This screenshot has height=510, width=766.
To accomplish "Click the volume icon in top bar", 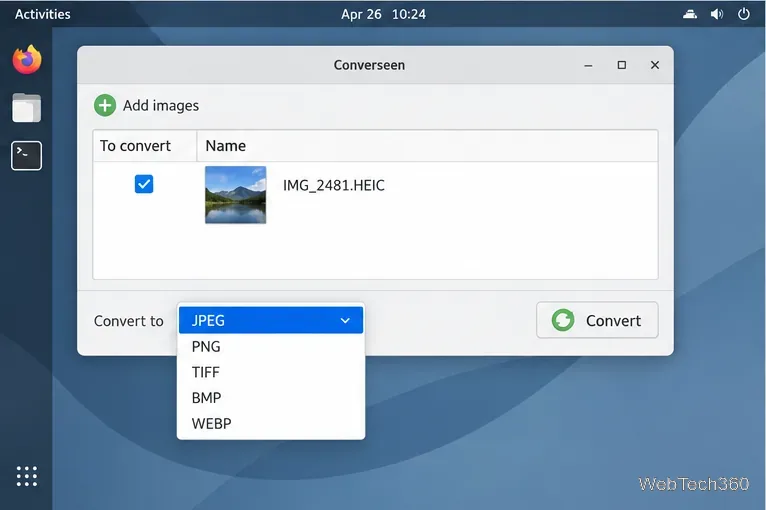I will tap(717, 14).
